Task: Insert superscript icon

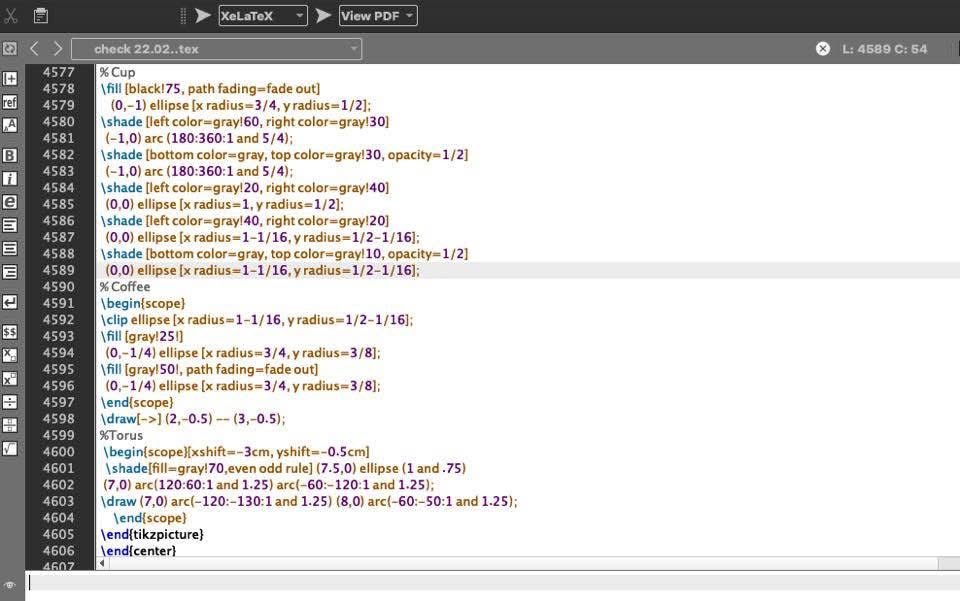Action: [x=10, y=378]
